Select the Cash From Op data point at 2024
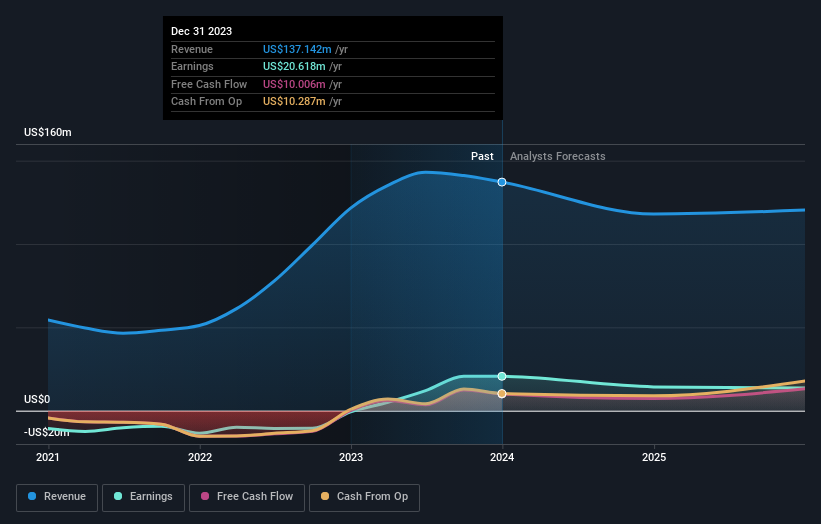Image resolution: width=821 pixels, height=524 pixels. 502,394
